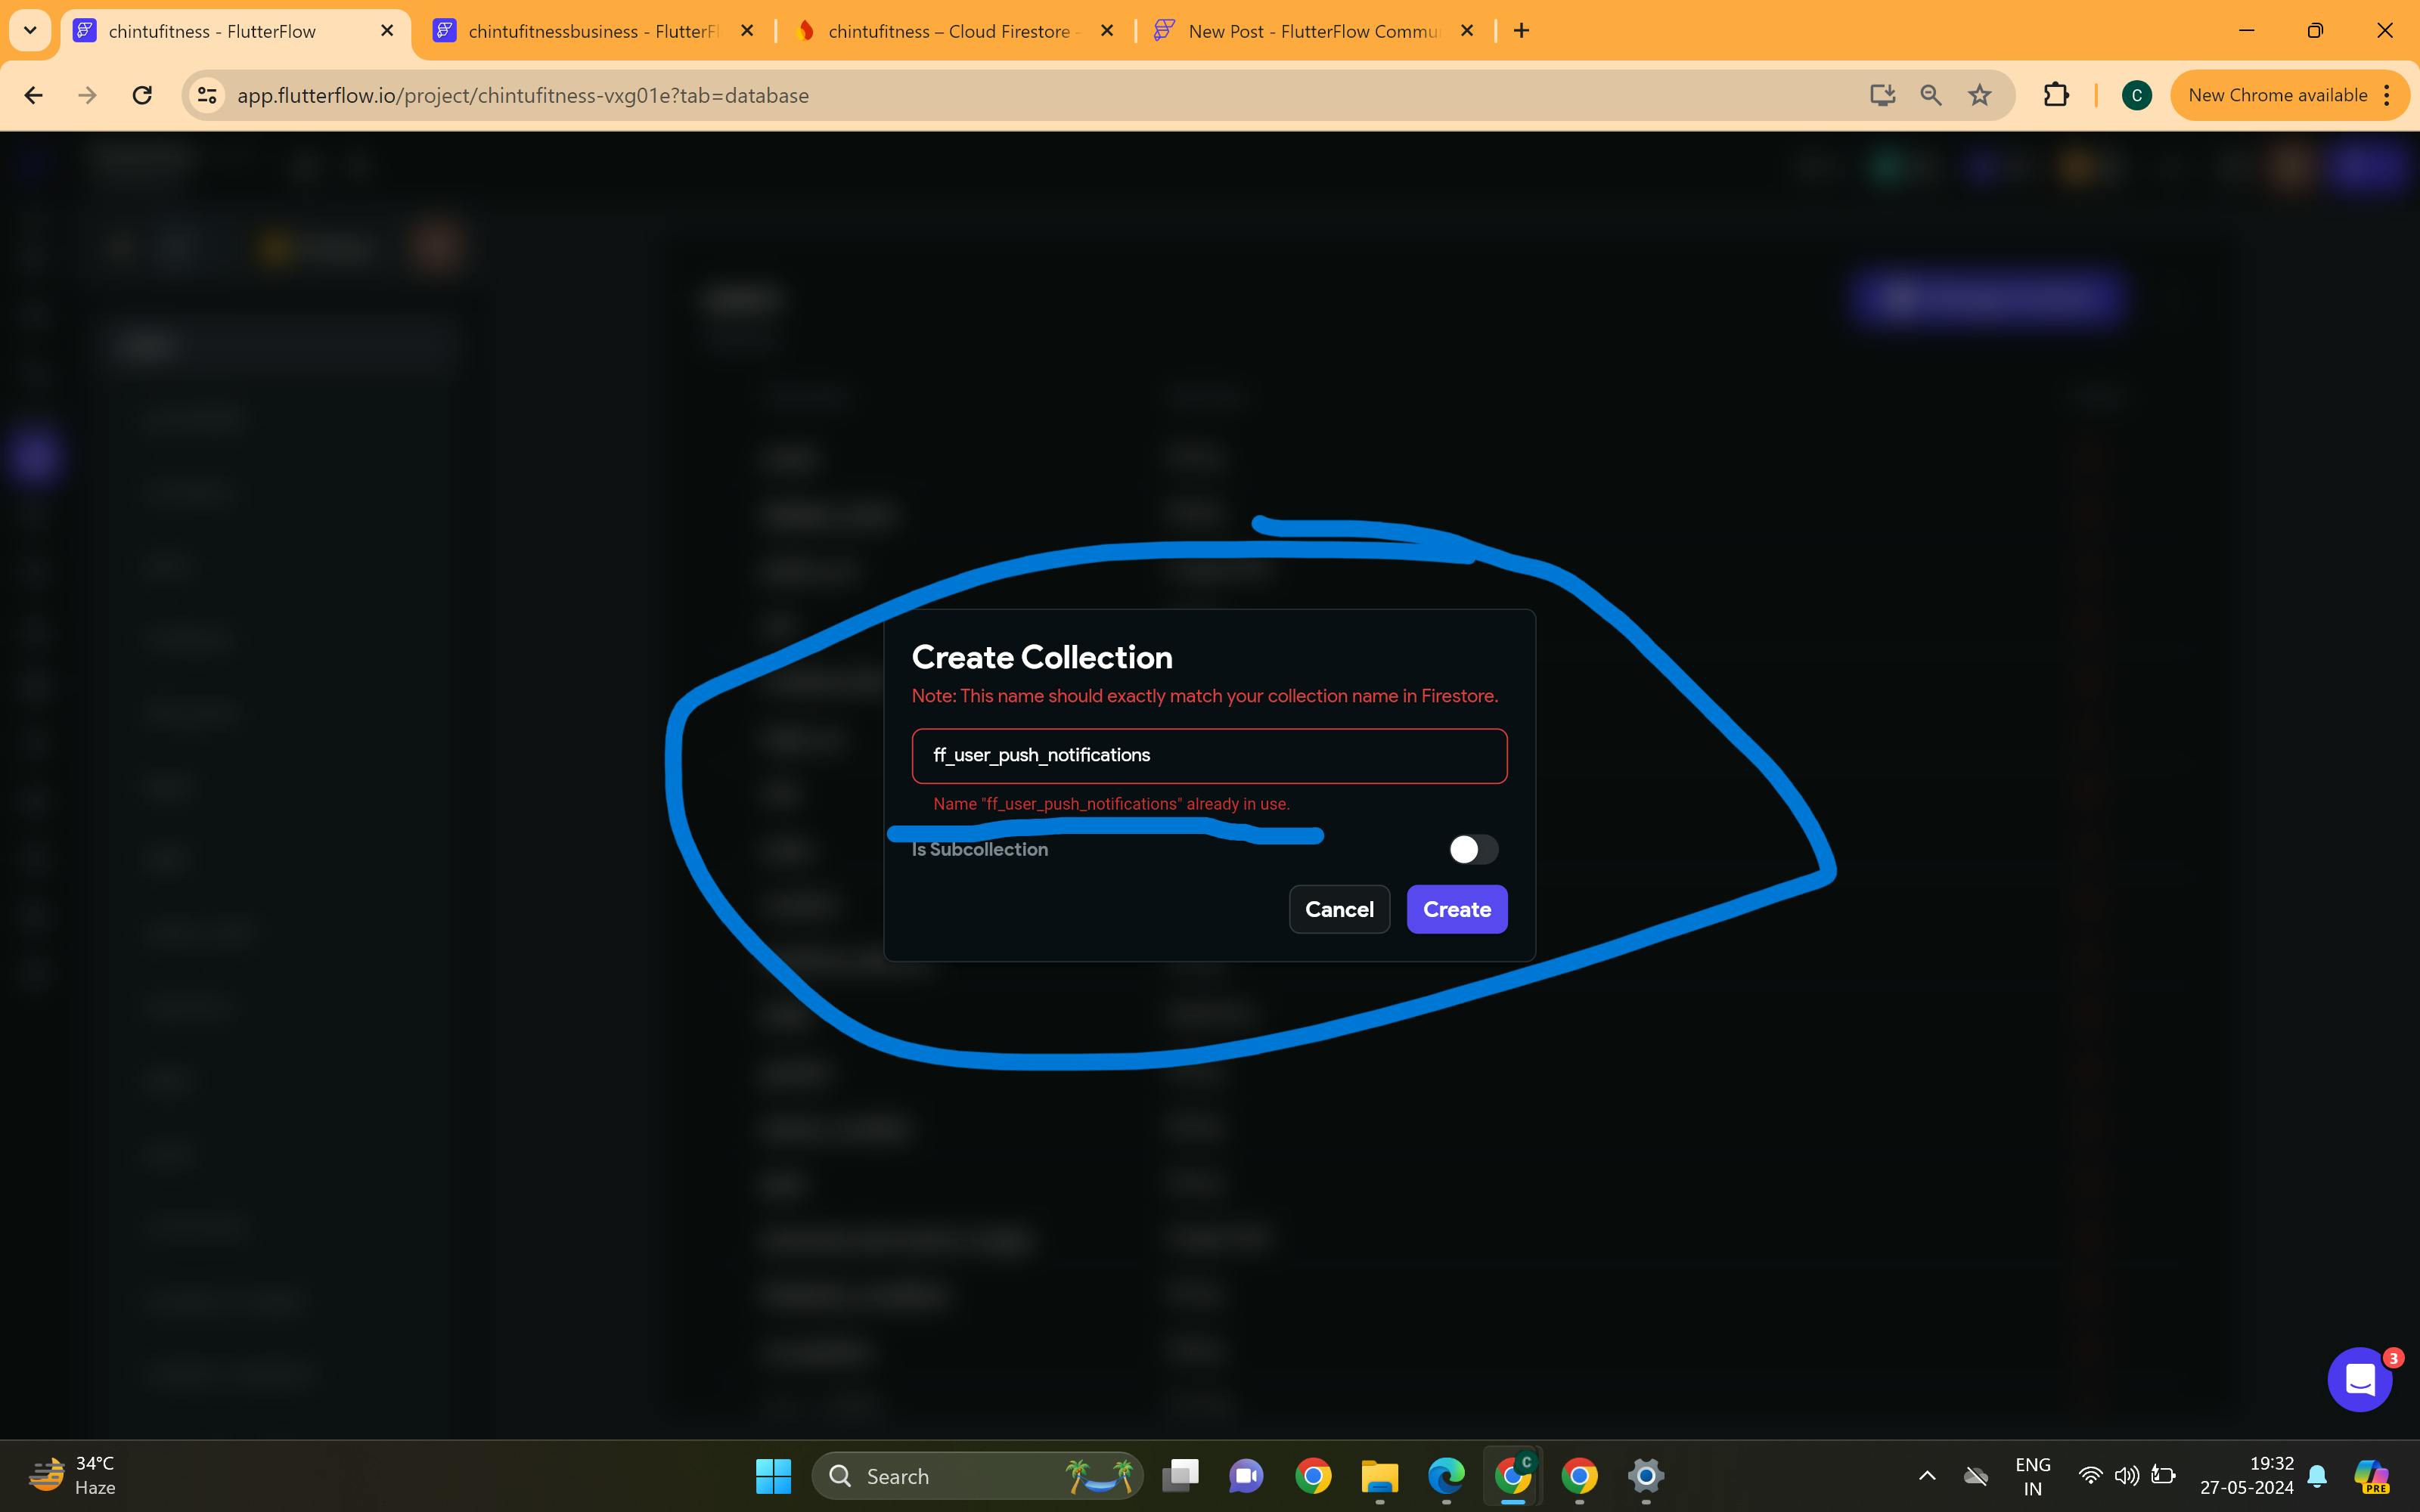
Task: Reload the current browser page
Action: tap(142, 95)
